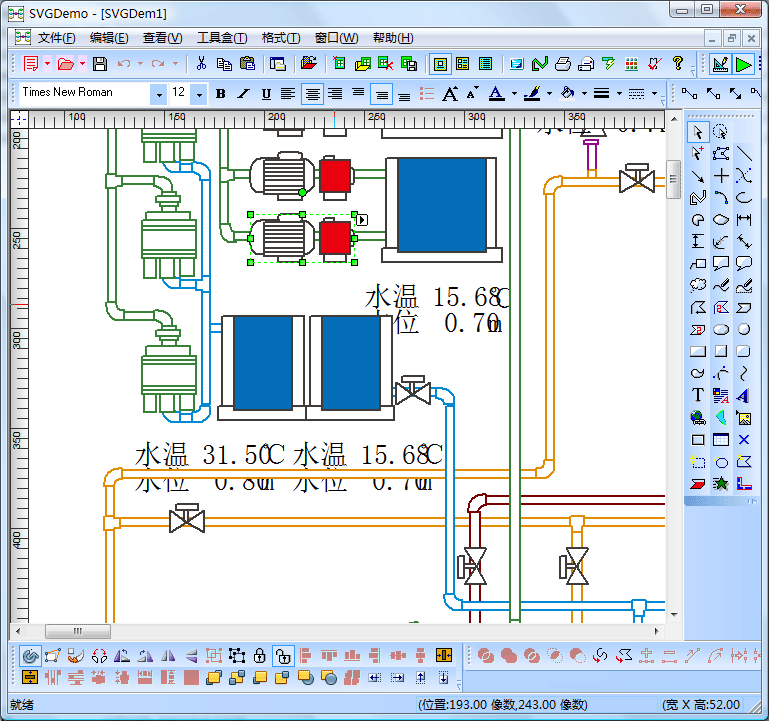Open the 工具盒(T) menu
Screen dimensions: 769x721
coord(221,38)
